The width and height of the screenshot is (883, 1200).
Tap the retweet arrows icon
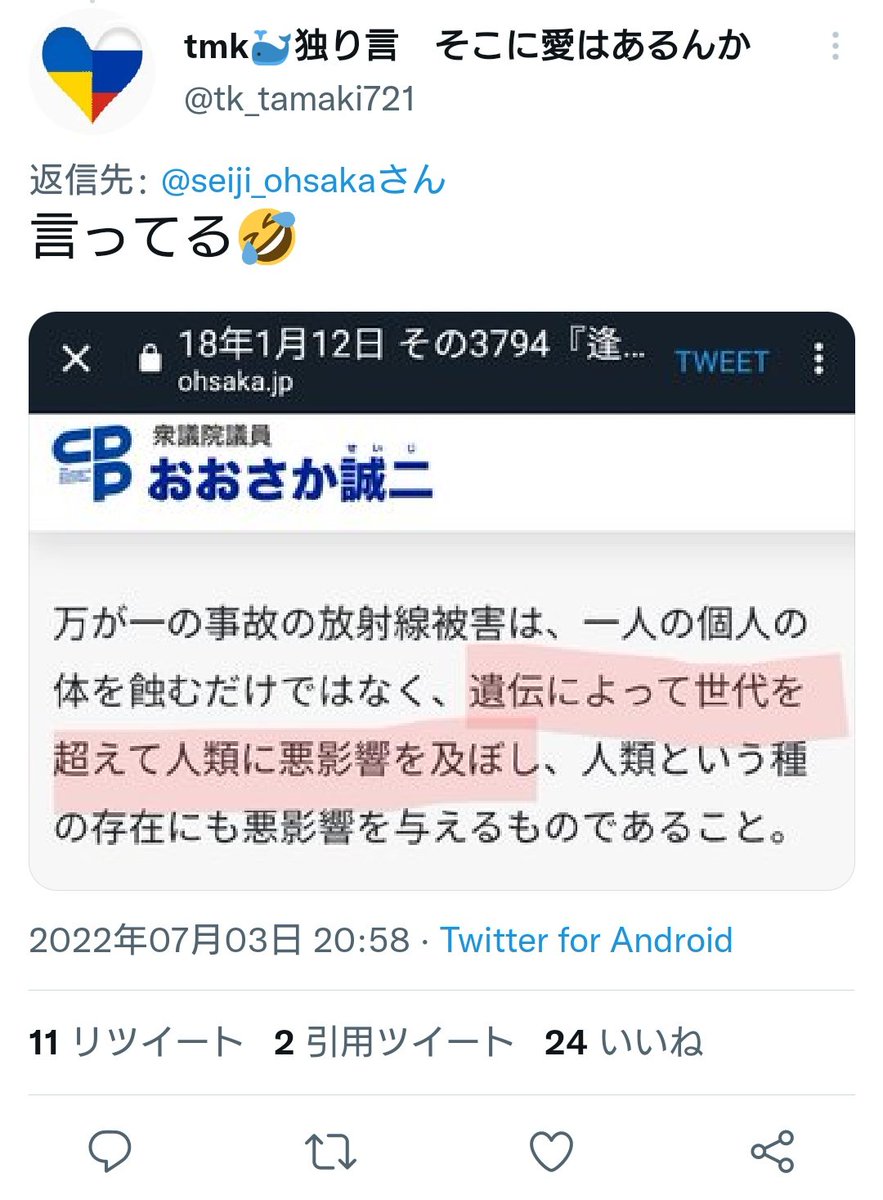coord(331,1152)
